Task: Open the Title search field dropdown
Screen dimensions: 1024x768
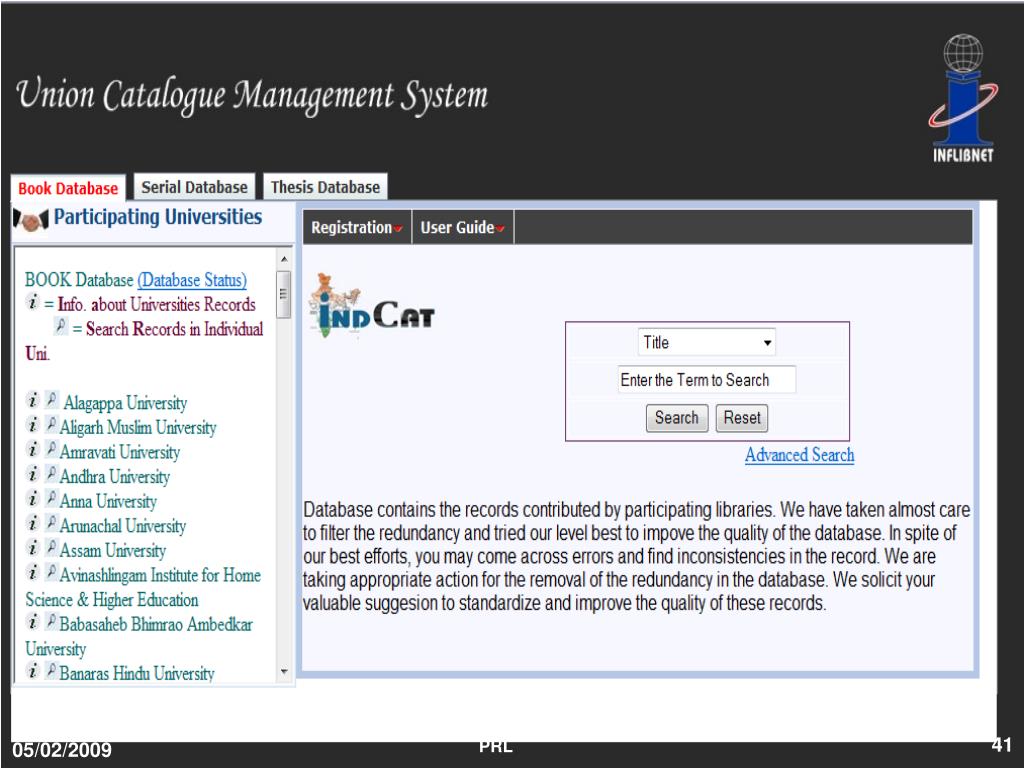Action: tap(707, 342)
